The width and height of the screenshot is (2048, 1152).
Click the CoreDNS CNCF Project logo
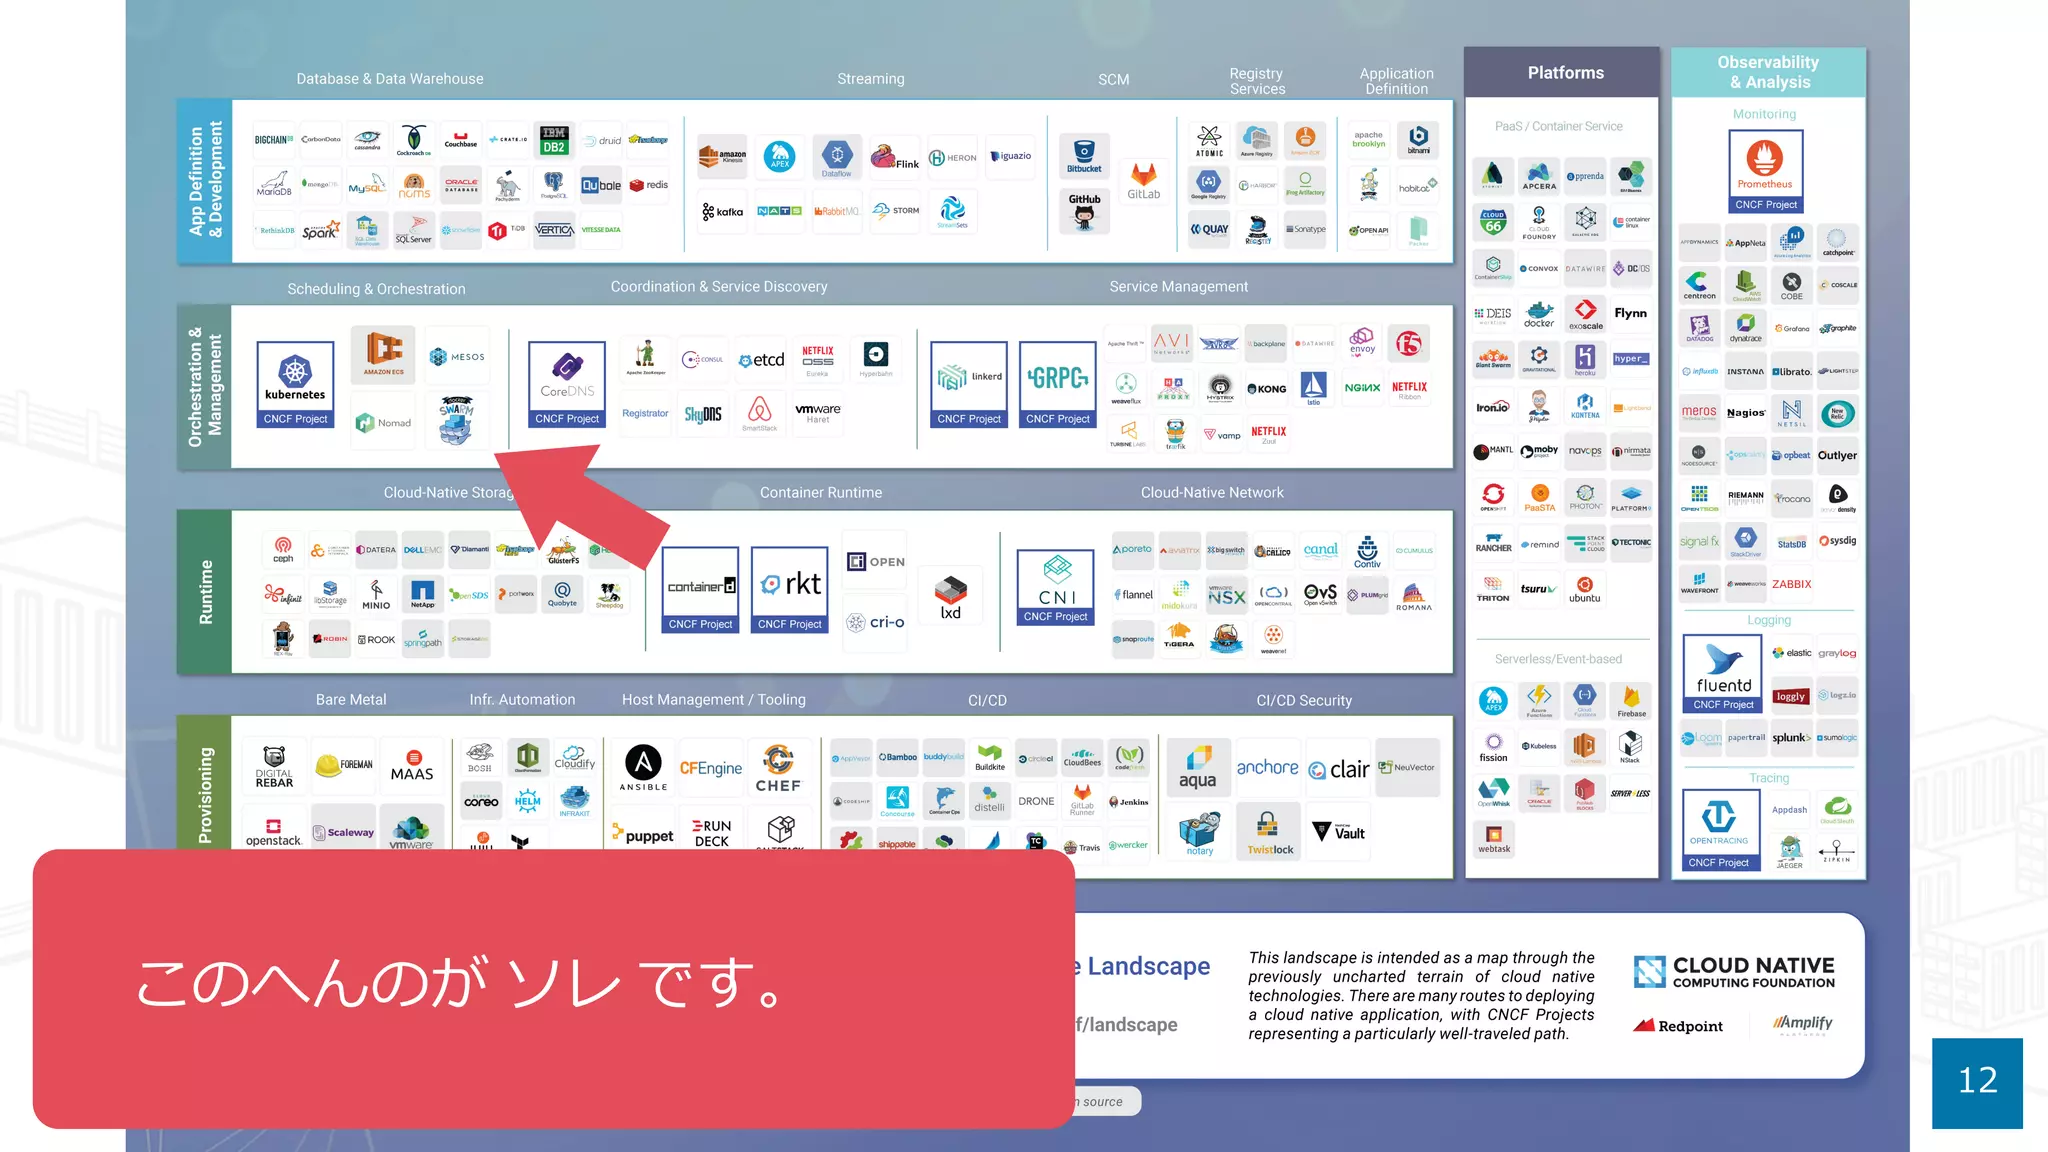(x=567, y=385)
